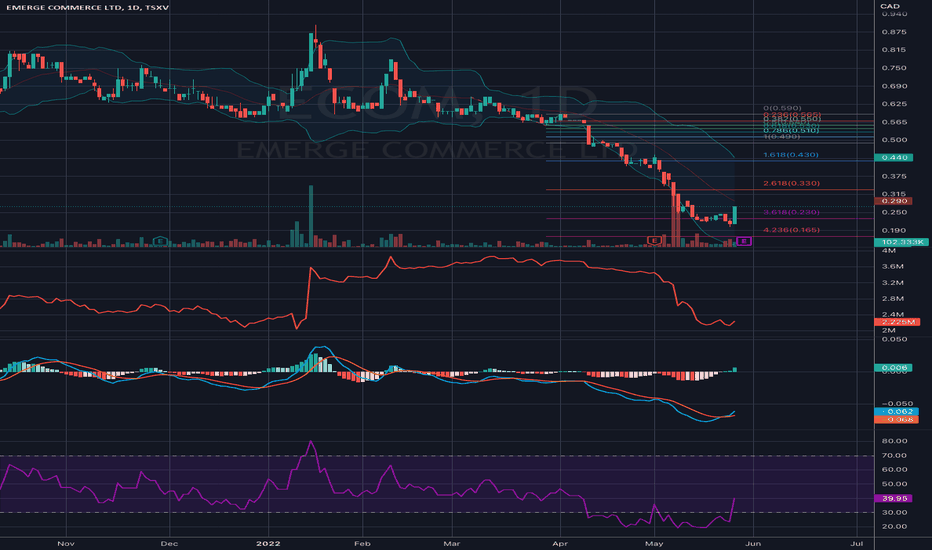Image resolution: width=932 pixels, height=550 pixels.
Task: Click the Nov label on time axis
Action: coord(65,543)
